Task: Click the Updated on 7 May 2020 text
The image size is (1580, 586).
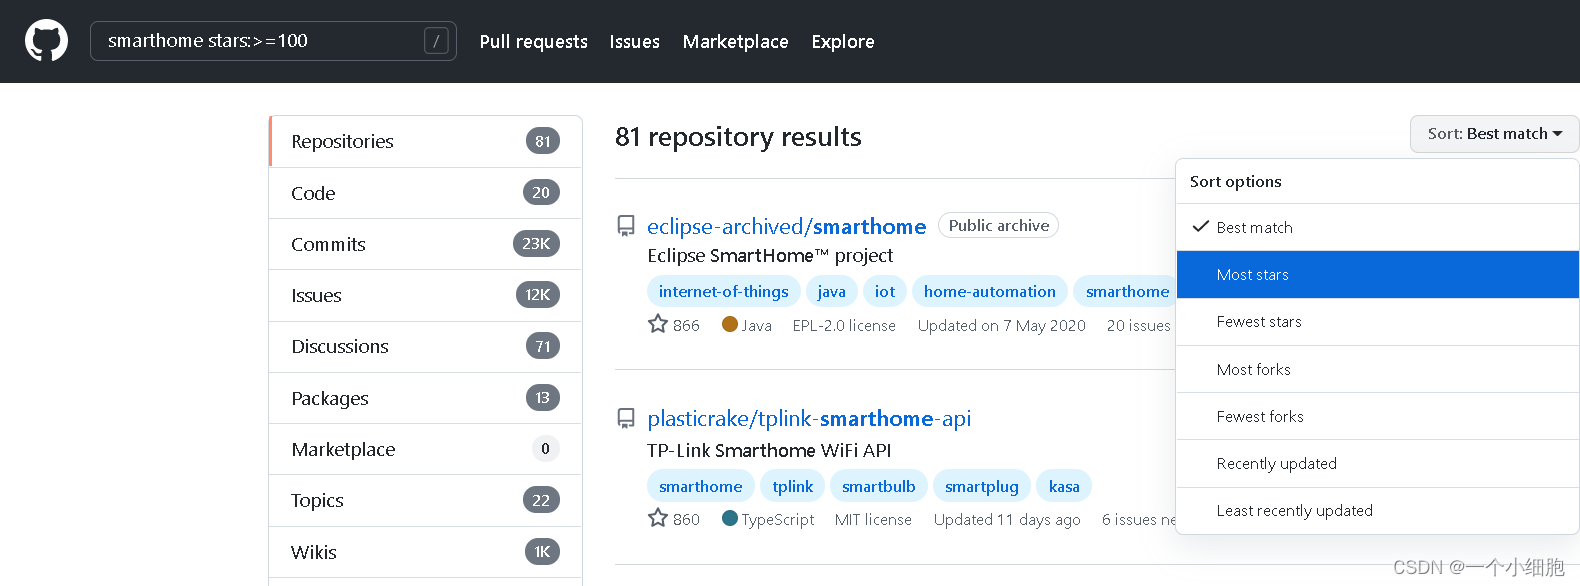Action: click(1001, 325)
